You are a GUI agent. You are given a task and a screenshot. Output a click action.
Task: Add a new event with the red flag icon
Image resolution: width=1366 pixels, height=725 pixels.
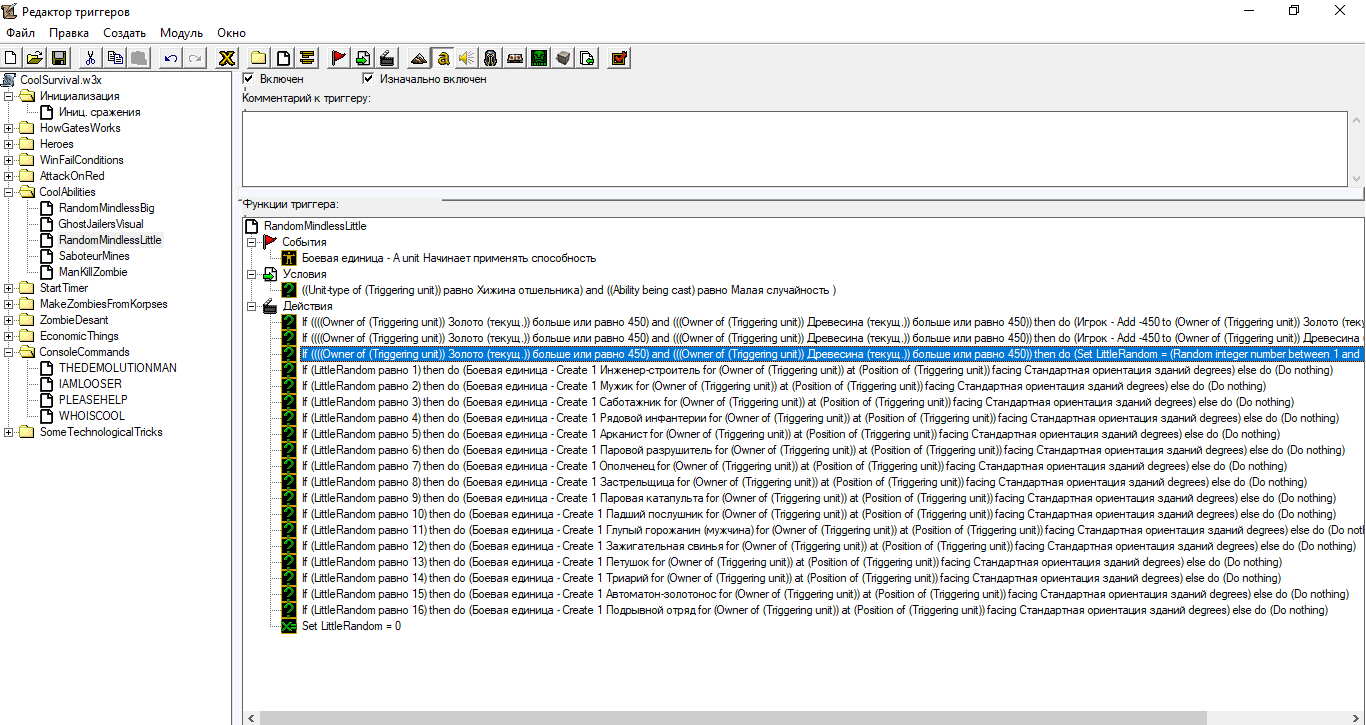338,58
